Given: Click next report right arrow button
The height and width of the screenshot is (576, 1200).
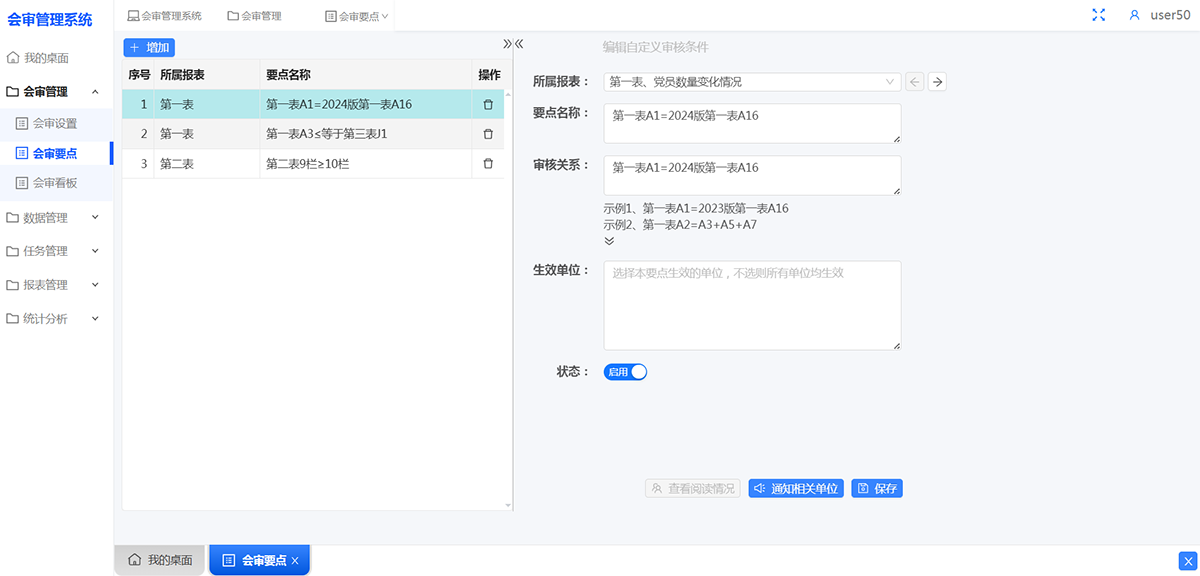Looking at the screenshot, I should point(937,82).
